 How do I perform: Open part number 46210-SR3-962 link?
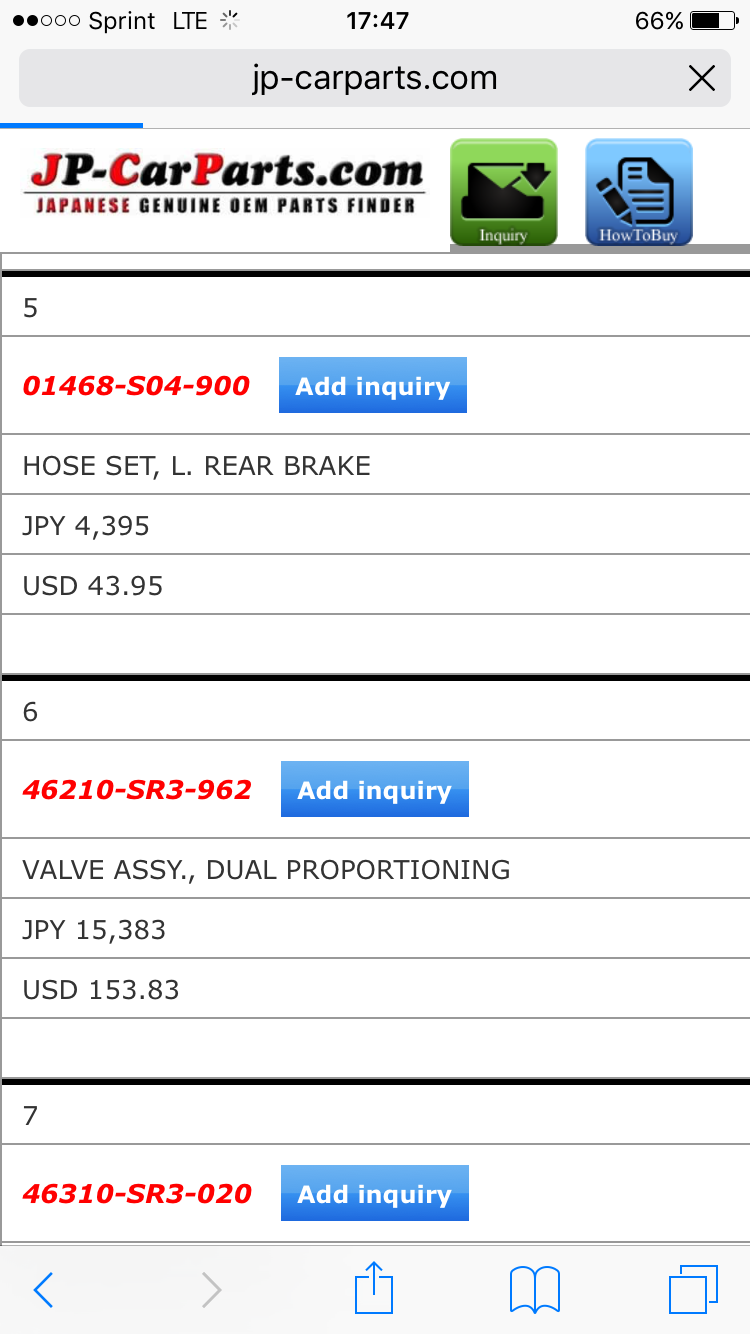click(137, 790)
